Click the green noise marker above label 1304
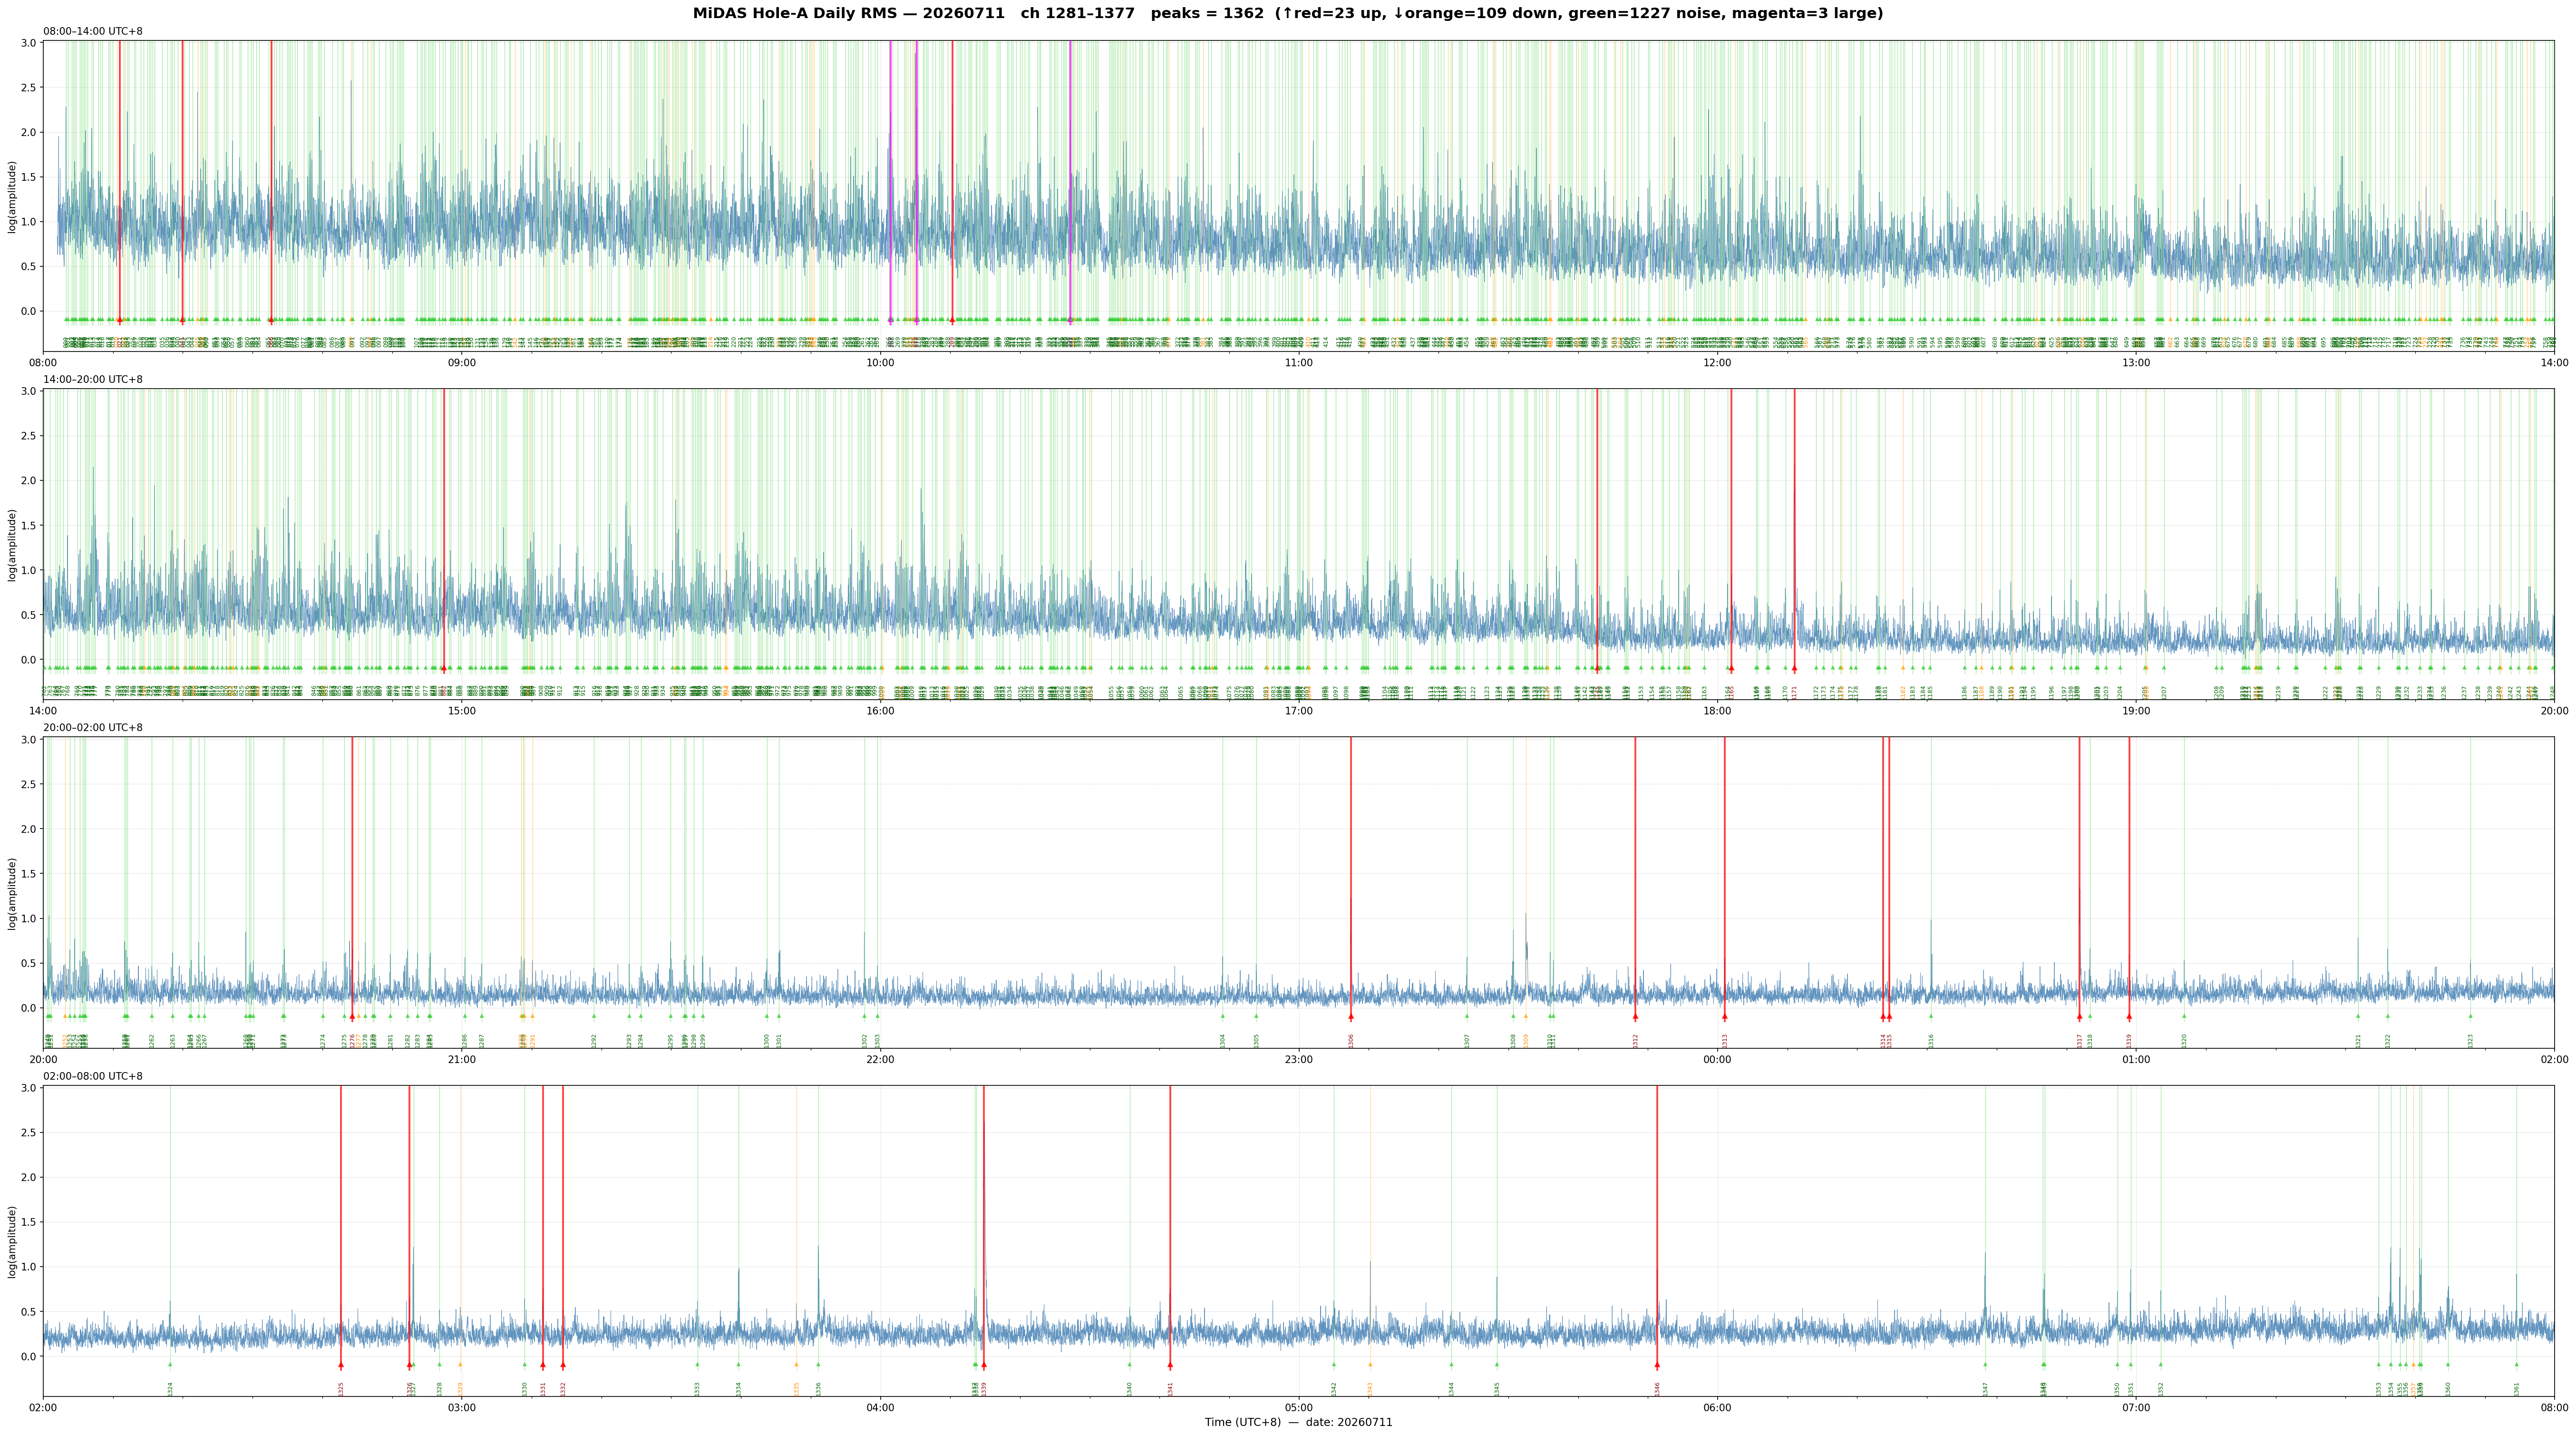 pyautogui.click(x=1222, y=1016)
